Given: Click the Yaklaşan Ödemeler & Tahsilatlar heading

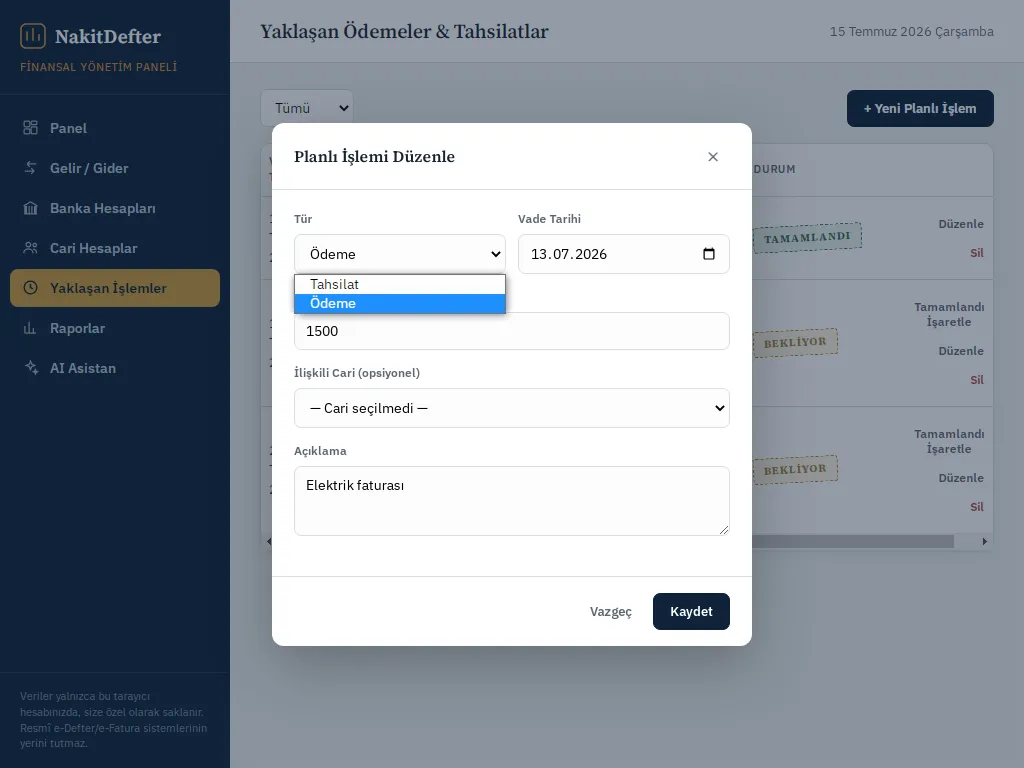Looking at the screenshot, I should (404, 31).
